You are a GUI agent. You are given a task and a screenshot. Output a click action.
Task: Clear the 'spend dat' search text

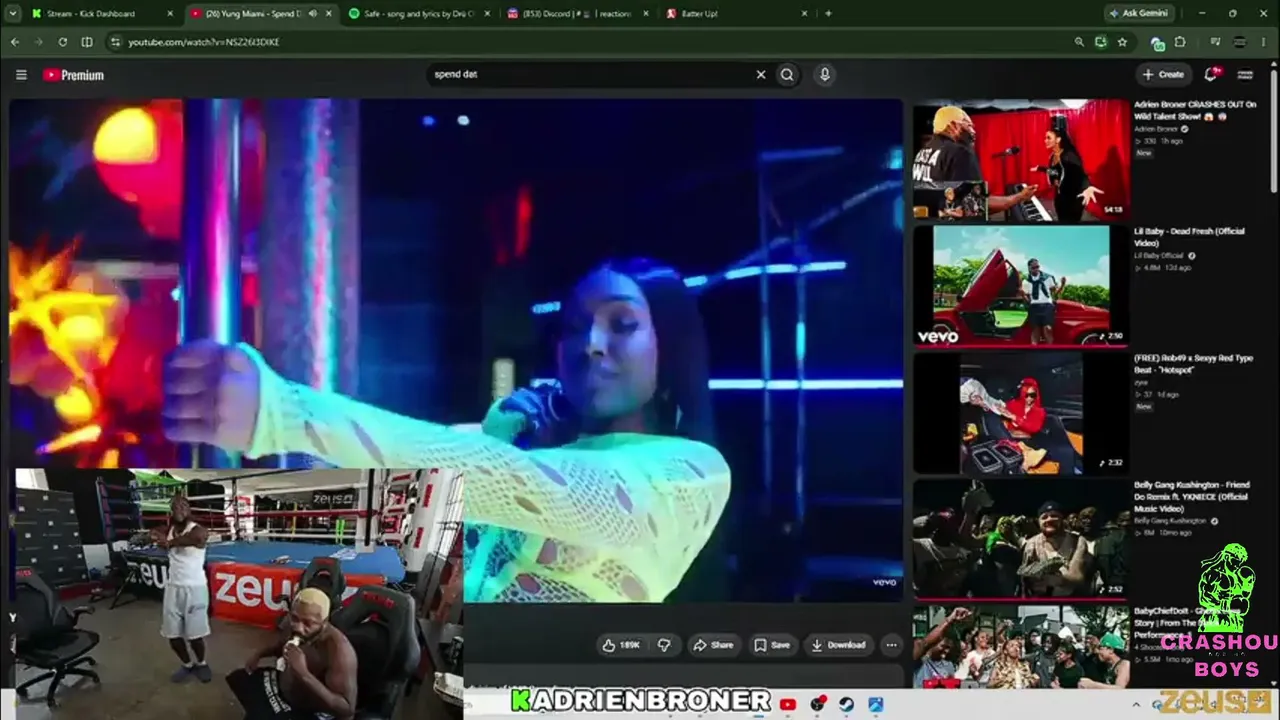click(761, 74)
